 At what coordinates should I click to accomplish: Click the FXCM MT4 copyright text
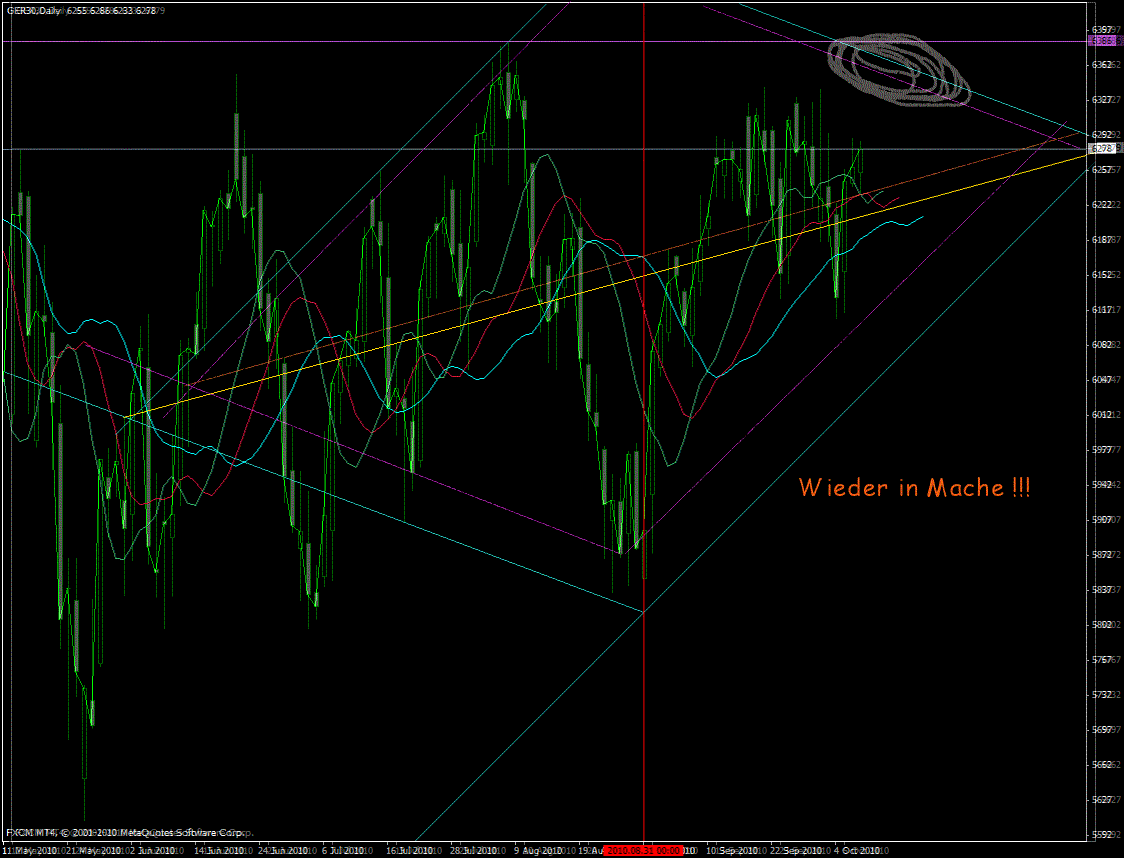tap(123, 833)
